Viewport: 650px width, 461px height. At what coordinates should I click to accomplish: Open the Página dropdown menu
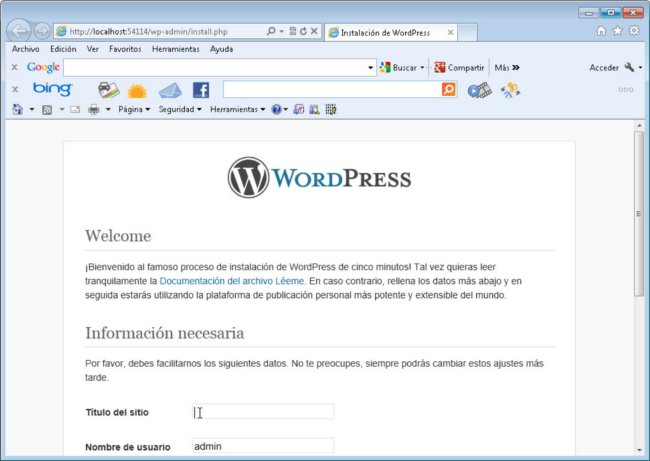point(134,109)
